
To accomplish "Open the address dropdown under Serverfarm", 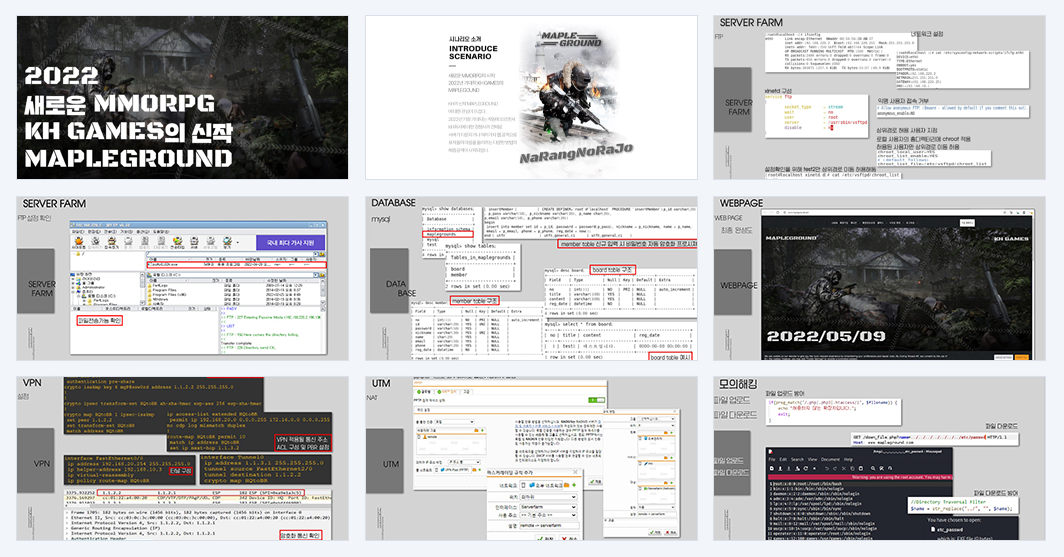I will pos(548,515).
